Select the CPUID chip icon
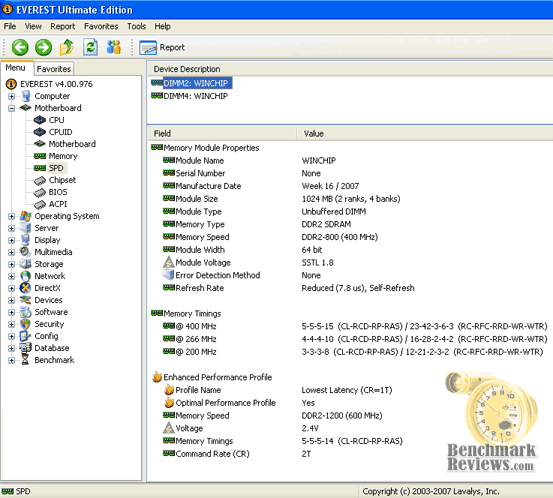Viewport: 553px width, 498px height. click(40, 132)
